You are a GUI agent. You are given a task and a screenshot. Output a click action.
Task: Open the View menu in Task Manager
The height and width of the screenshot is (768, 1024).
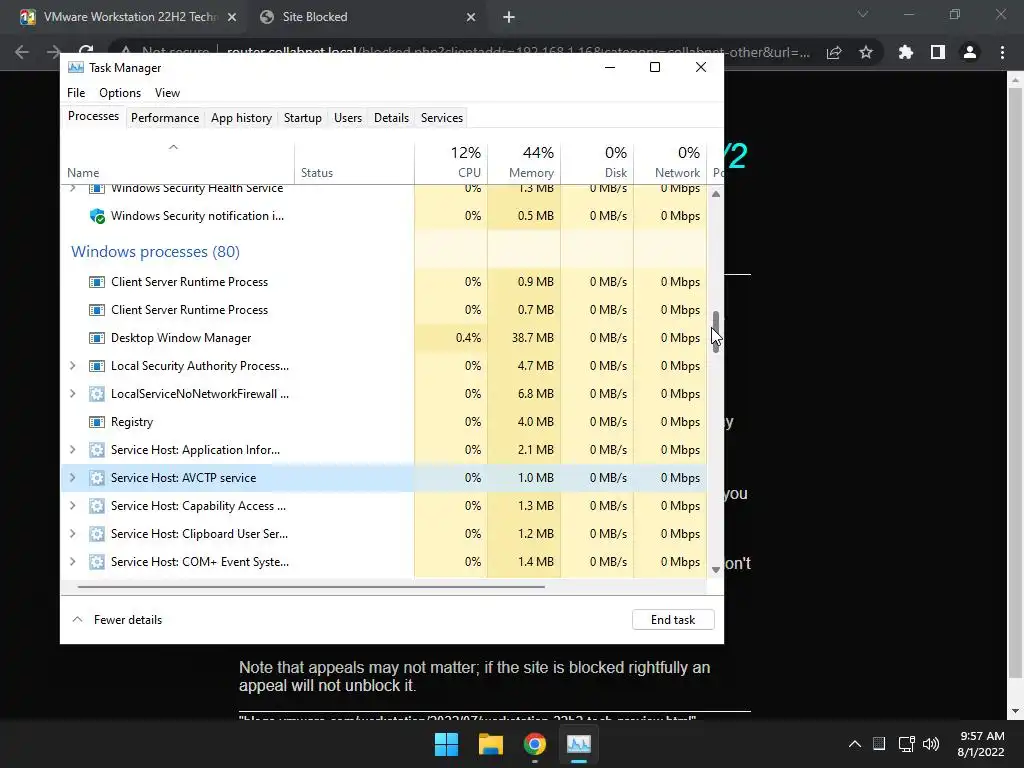167,93
